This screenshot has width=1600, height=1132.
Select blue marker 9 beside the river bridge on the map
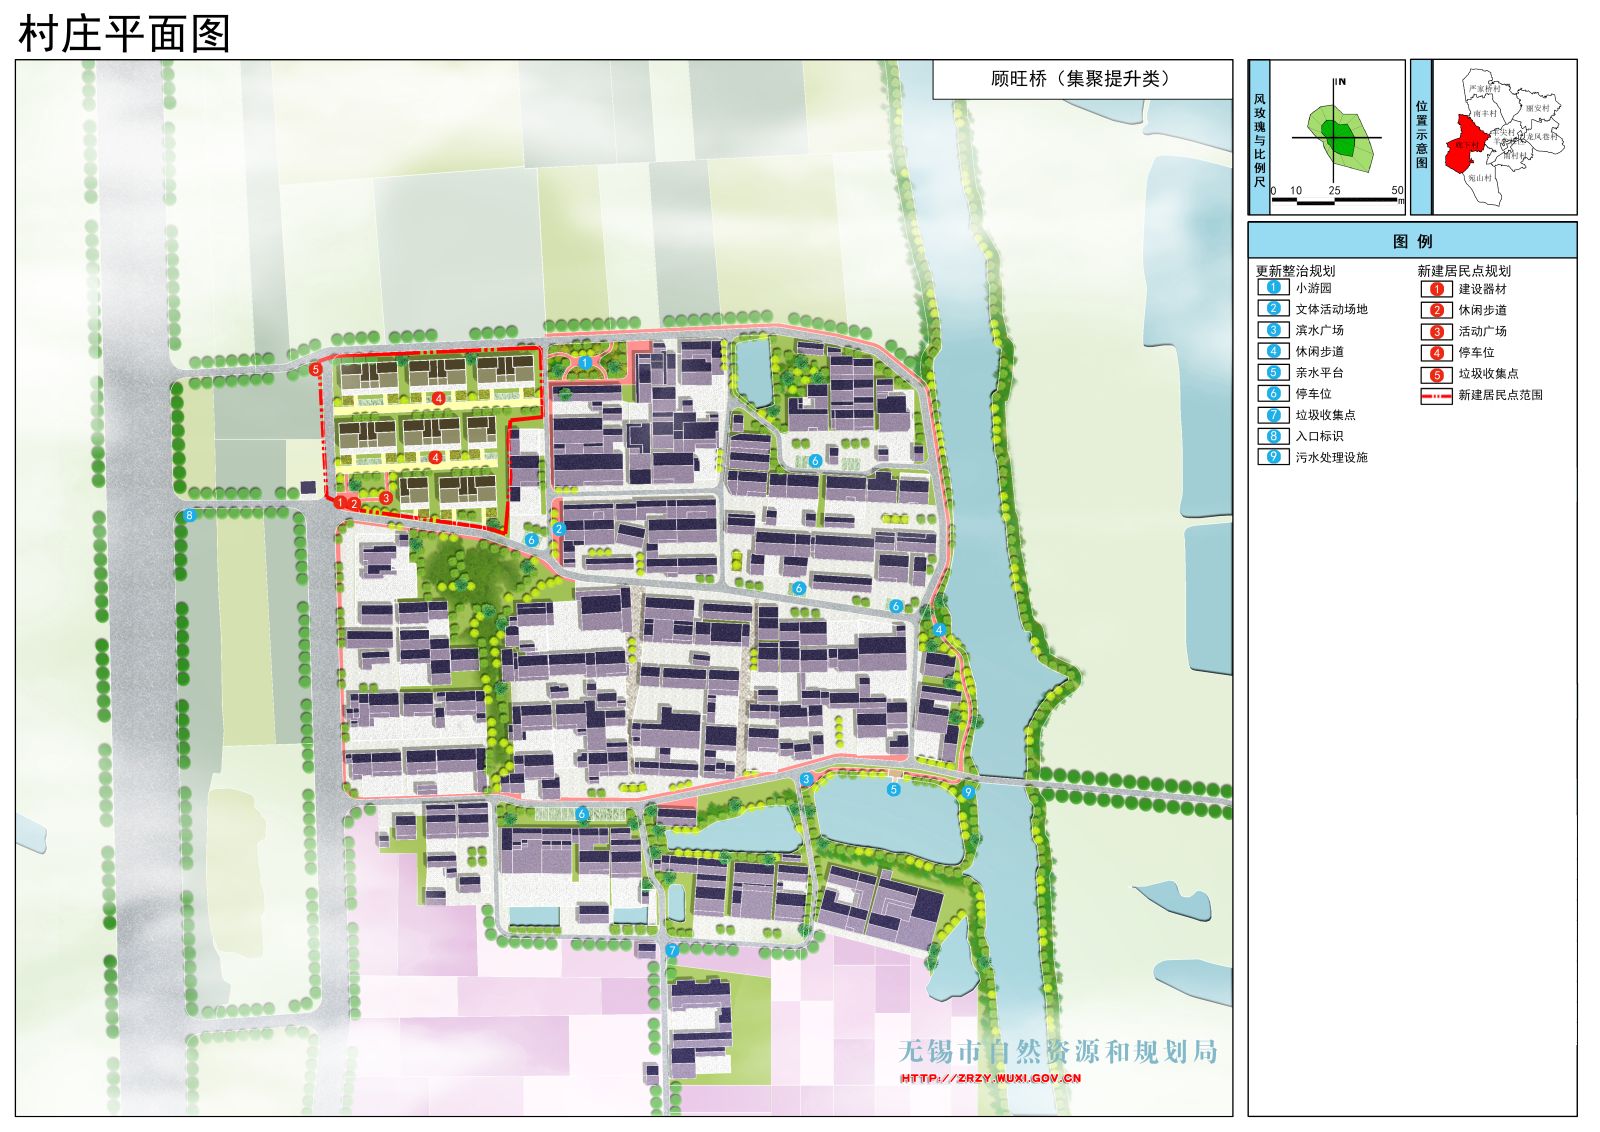(x=966, y=792)
